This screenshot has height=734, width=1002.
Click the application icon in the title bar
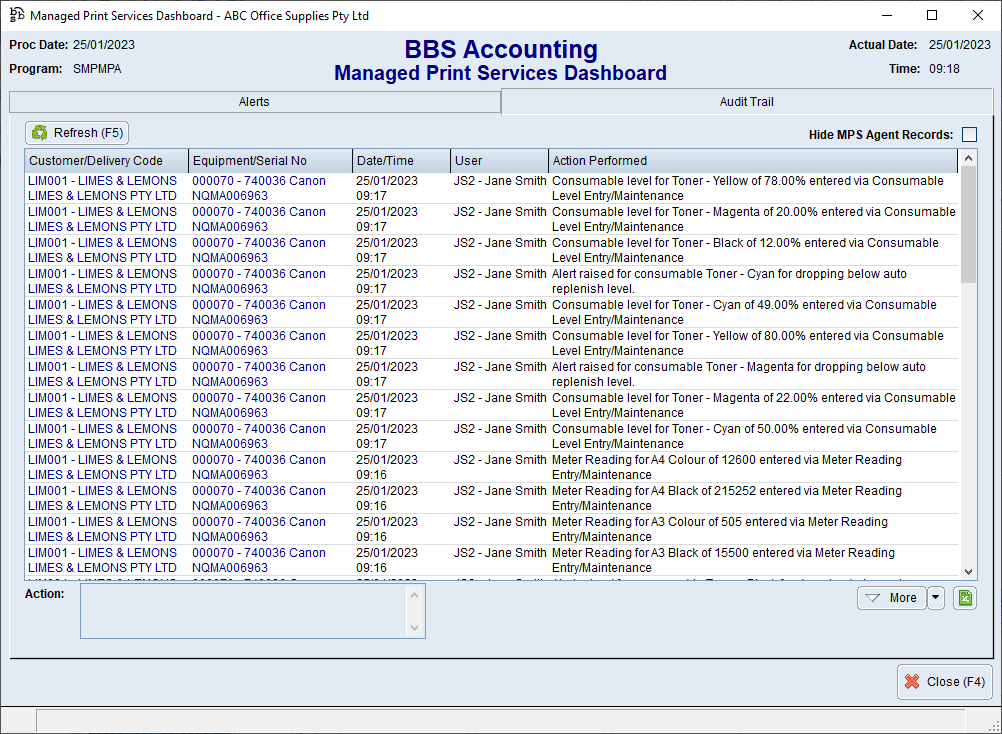(x=16, y=15)
